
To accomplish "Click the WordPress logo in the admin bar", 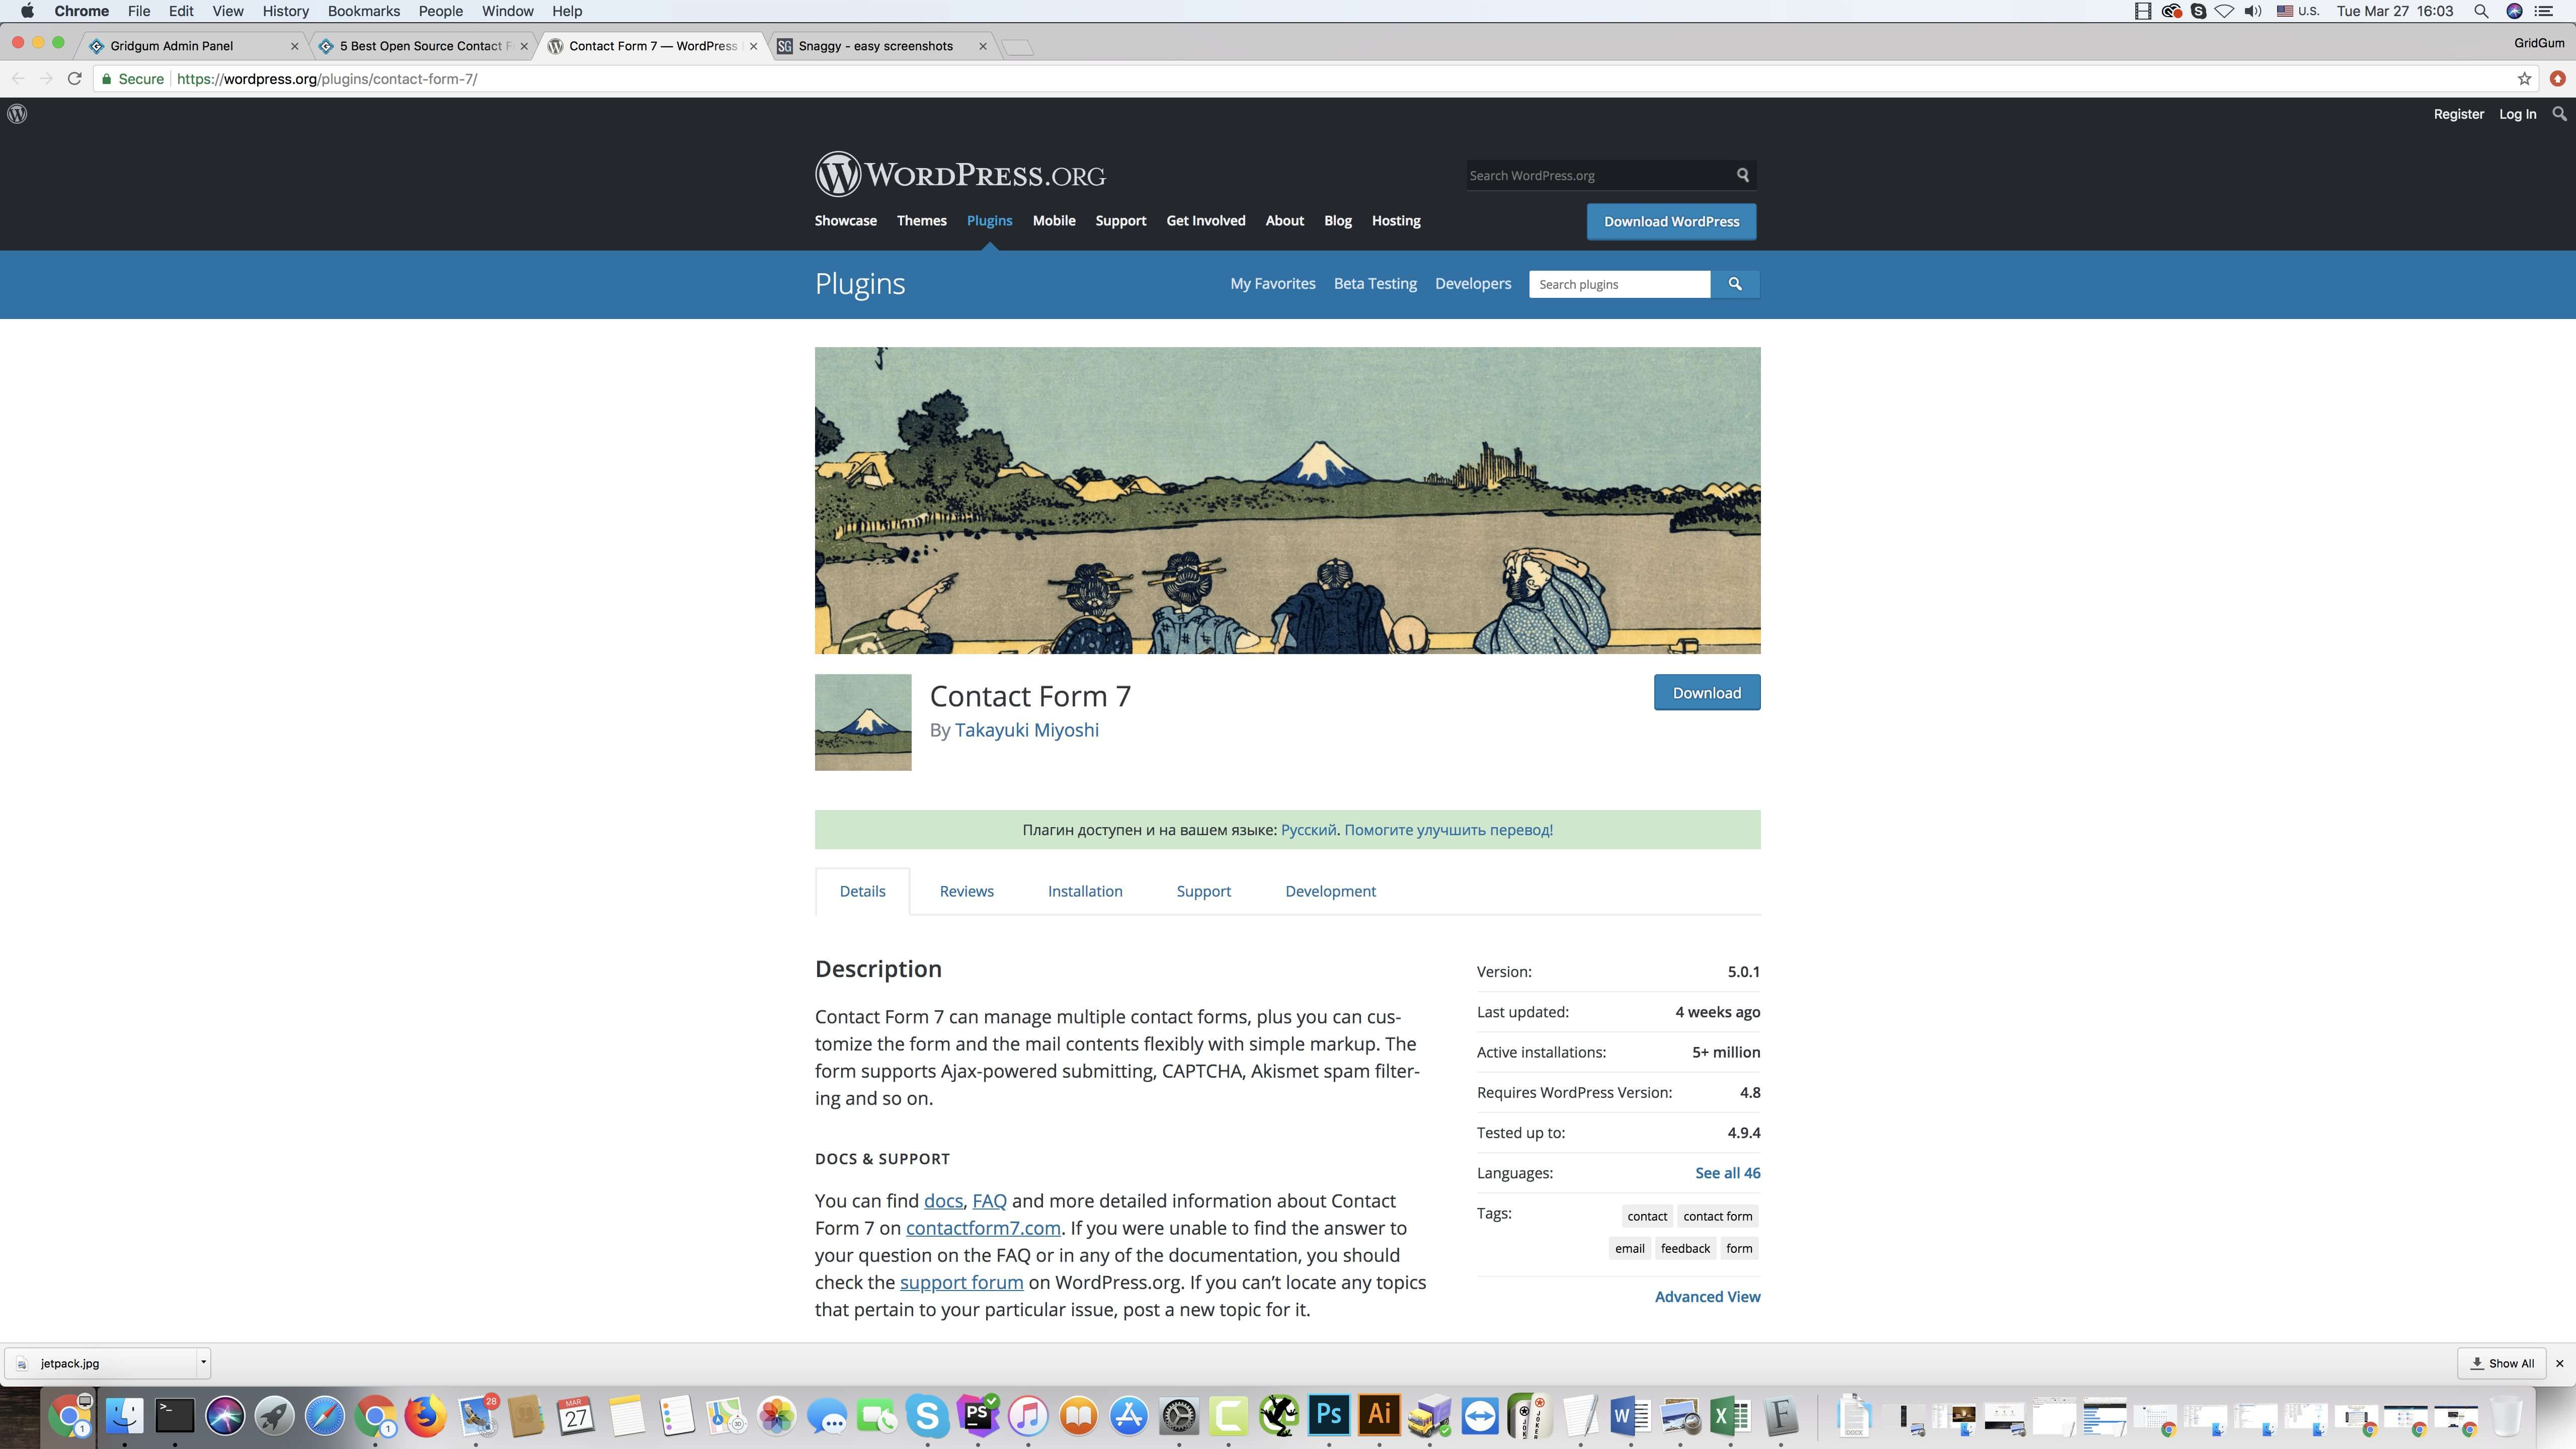I will [x=17, y=114].
